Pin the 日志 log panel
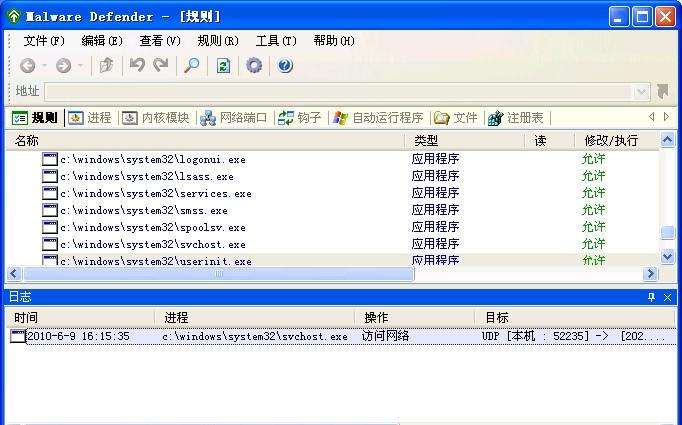This screenshot has height=425, width=682. point(651,297)
